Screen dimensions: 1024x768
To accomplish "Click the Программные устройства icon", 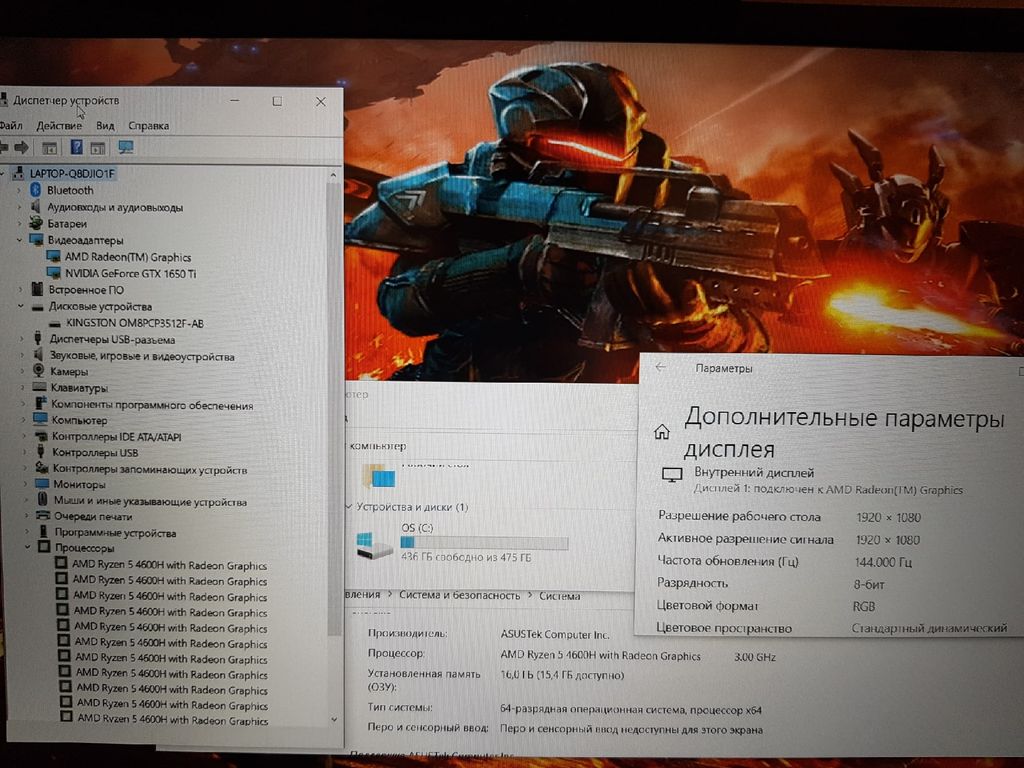I will 44,532.
